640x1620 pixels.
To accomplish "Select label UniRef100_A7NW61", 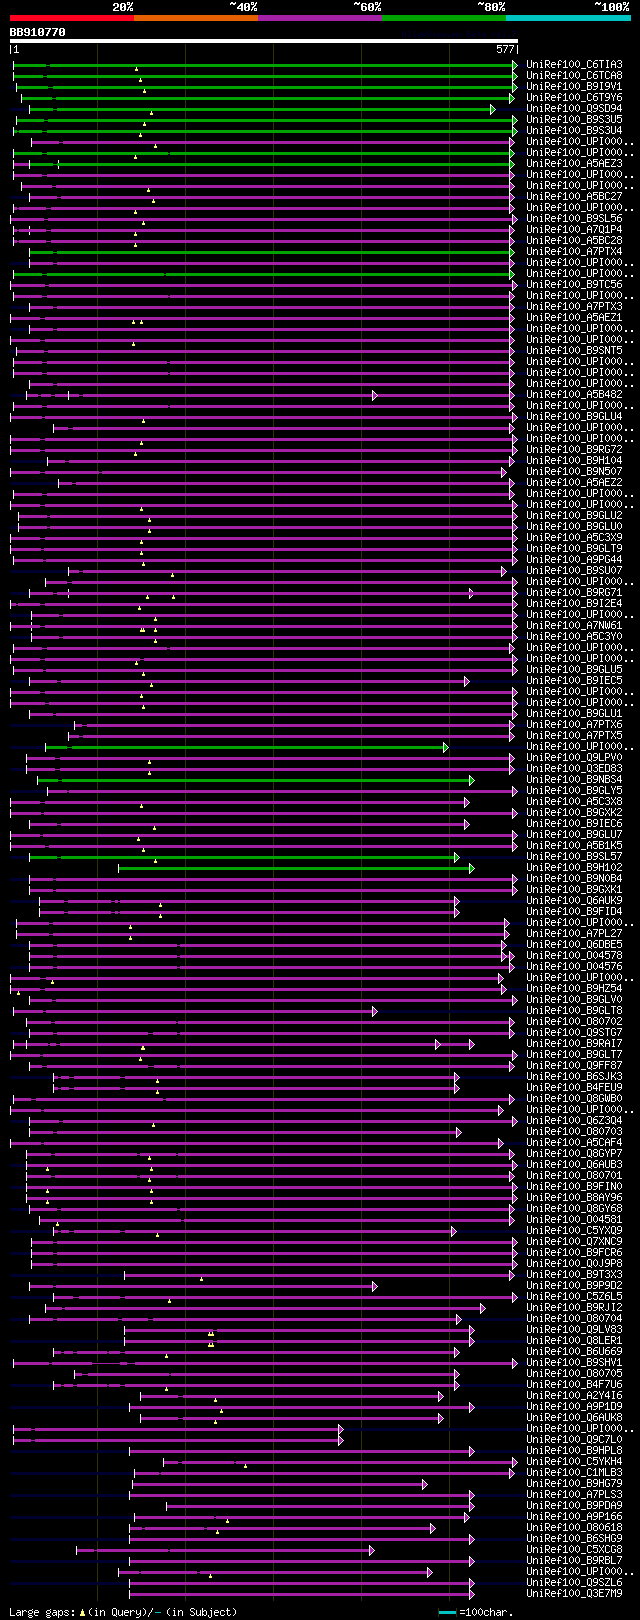I will tap(574, 626).
